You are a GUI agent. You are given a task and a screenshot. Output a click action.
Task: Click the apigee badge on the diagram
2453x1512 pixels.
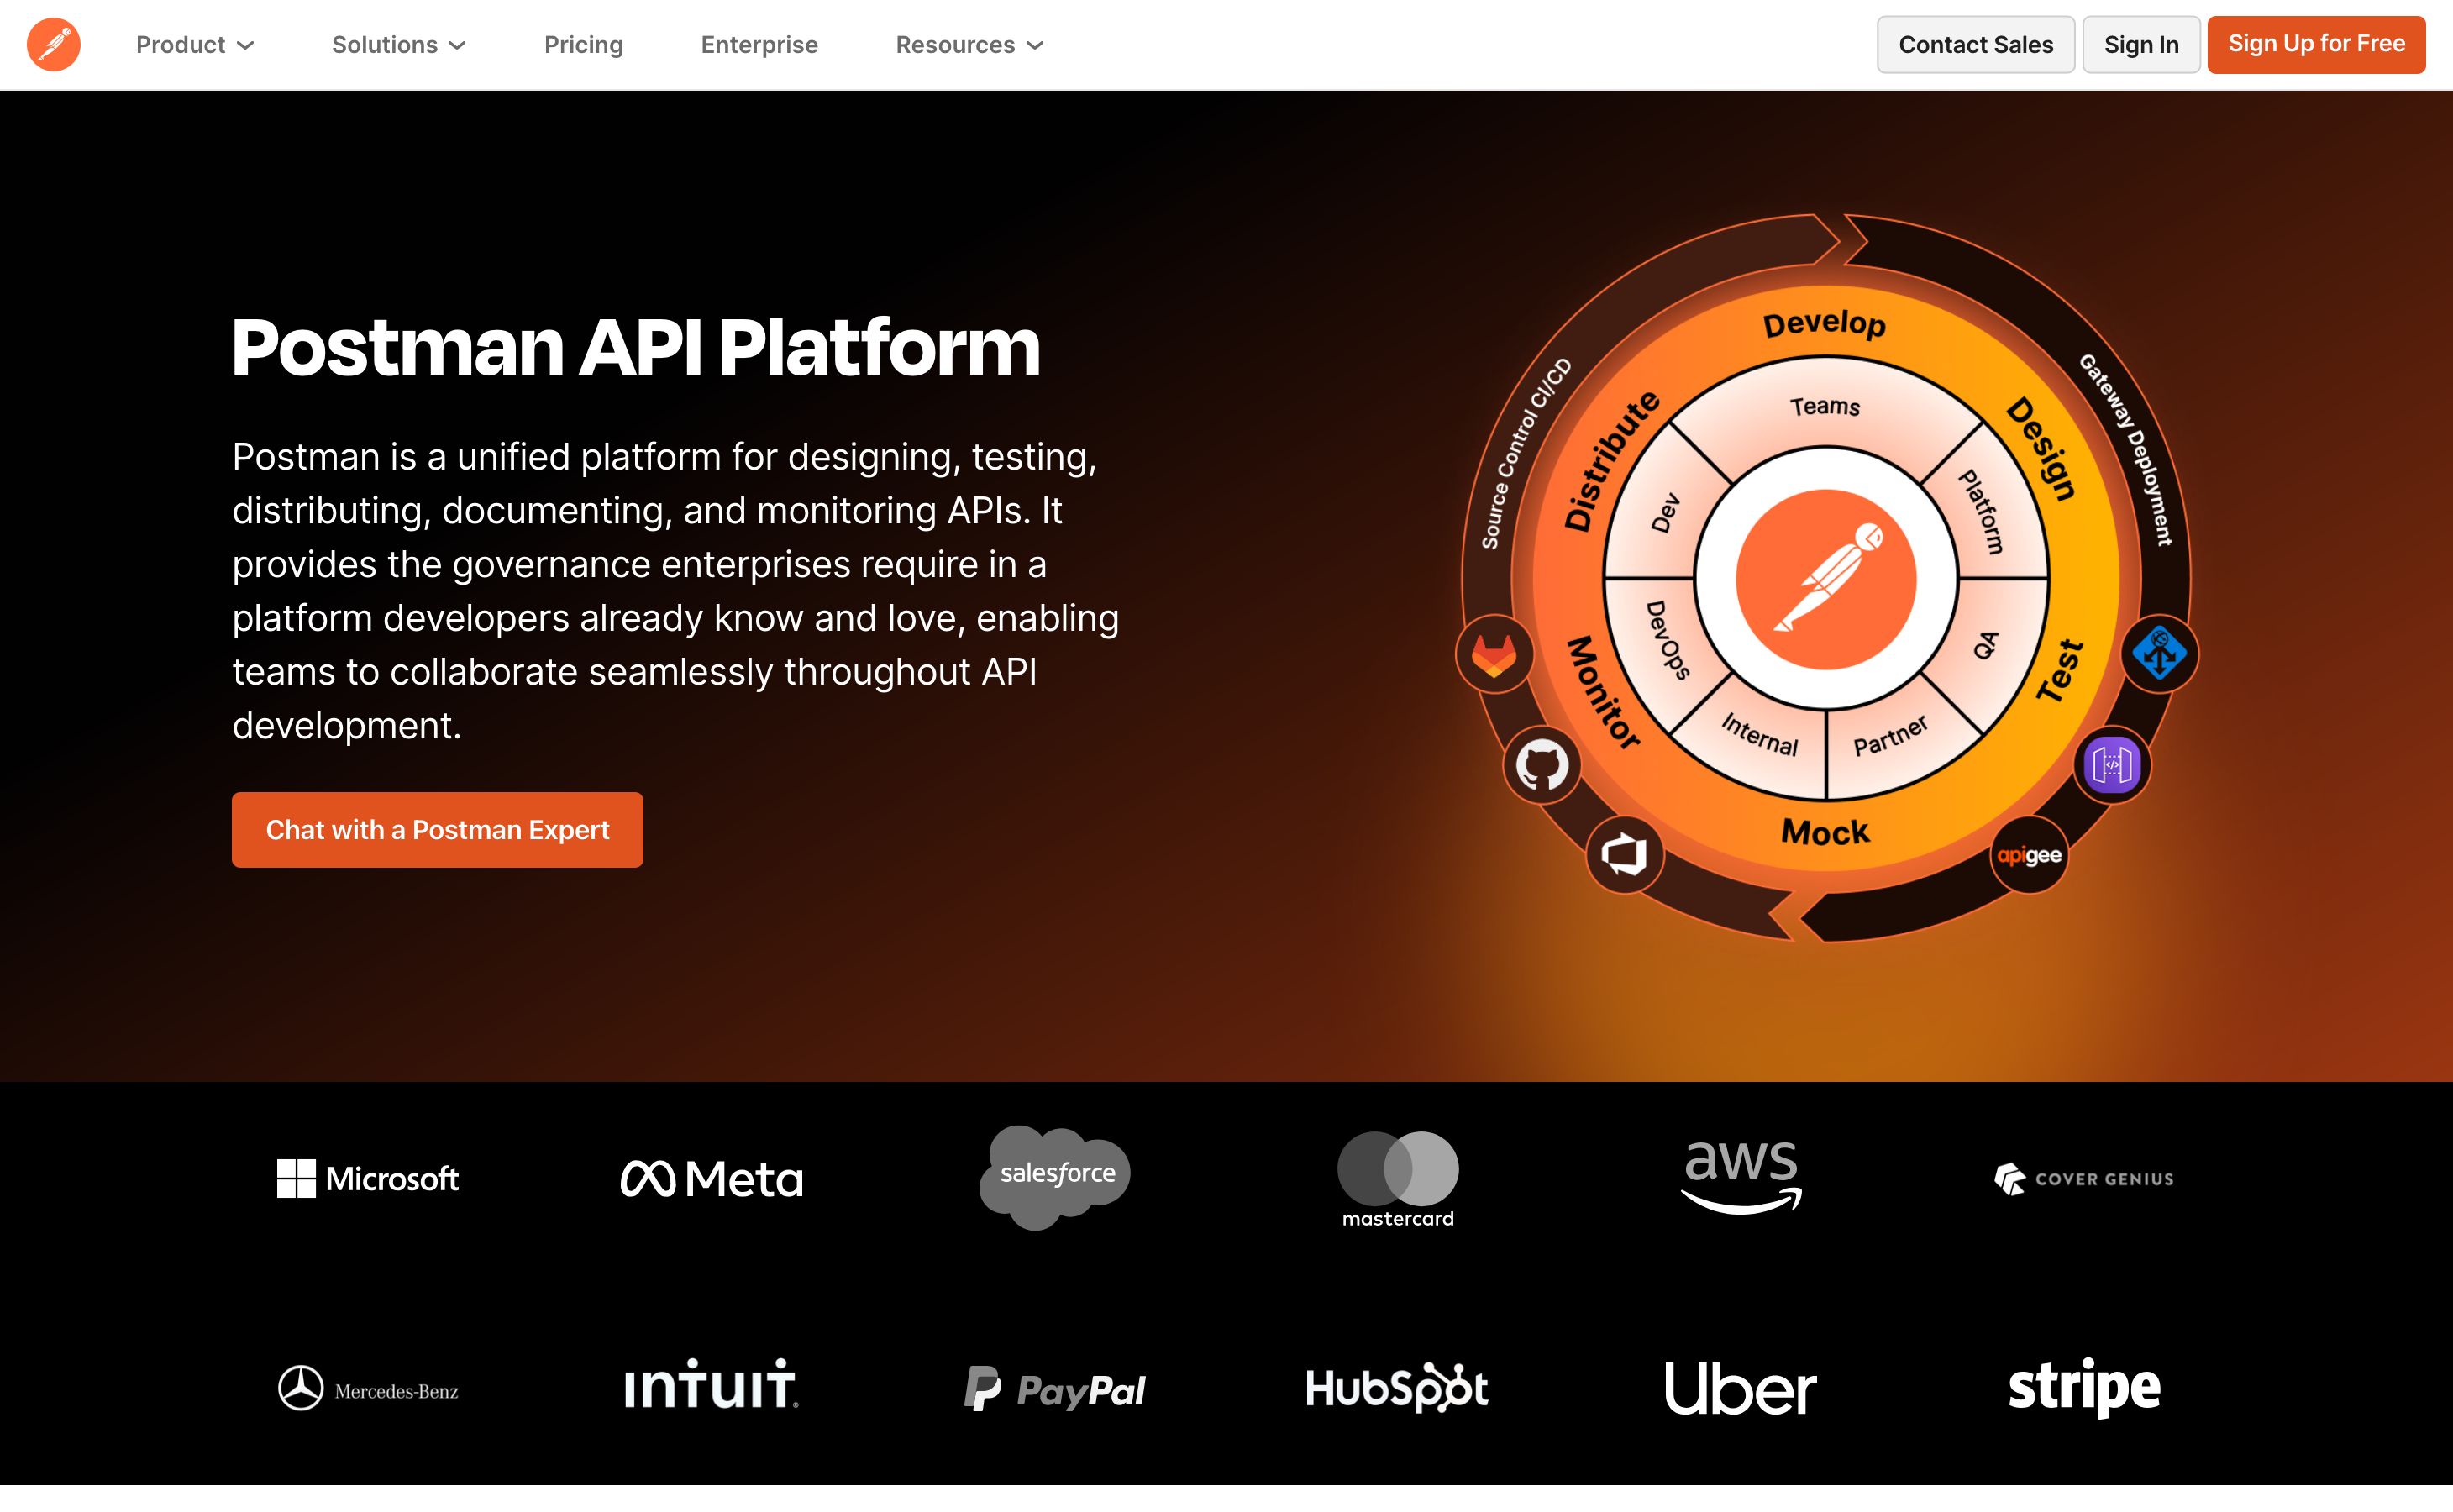point(2029,855)
